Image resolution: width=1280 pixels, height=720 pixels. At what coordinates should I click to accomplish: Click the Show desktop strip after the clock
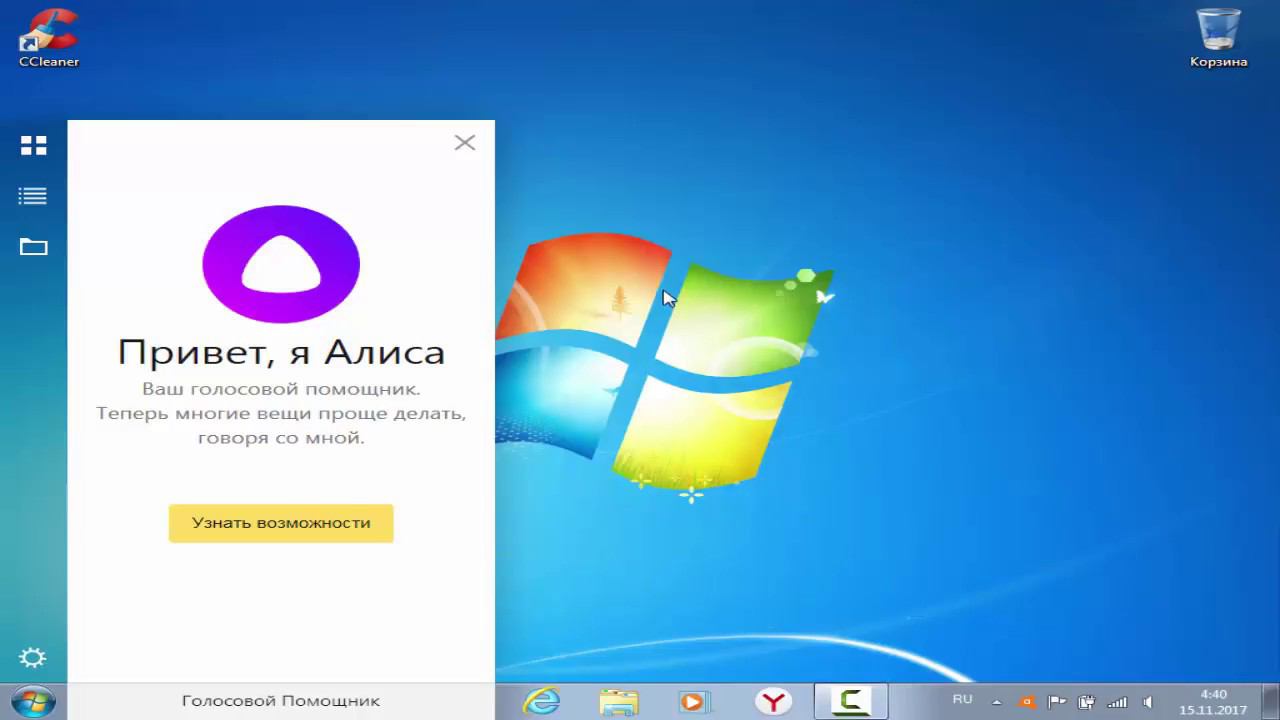pyautogui.click(x=1272, y=702)
